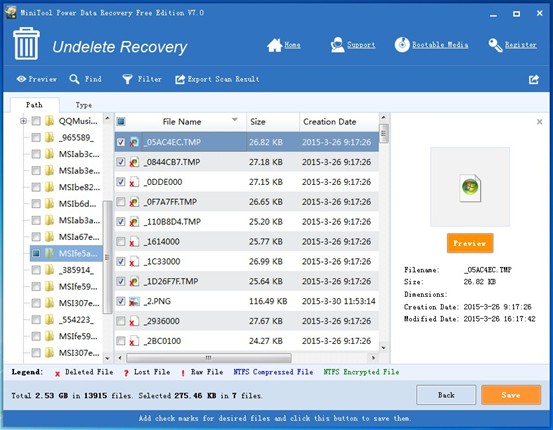Click the file thumbnail in preview pane

470,187
